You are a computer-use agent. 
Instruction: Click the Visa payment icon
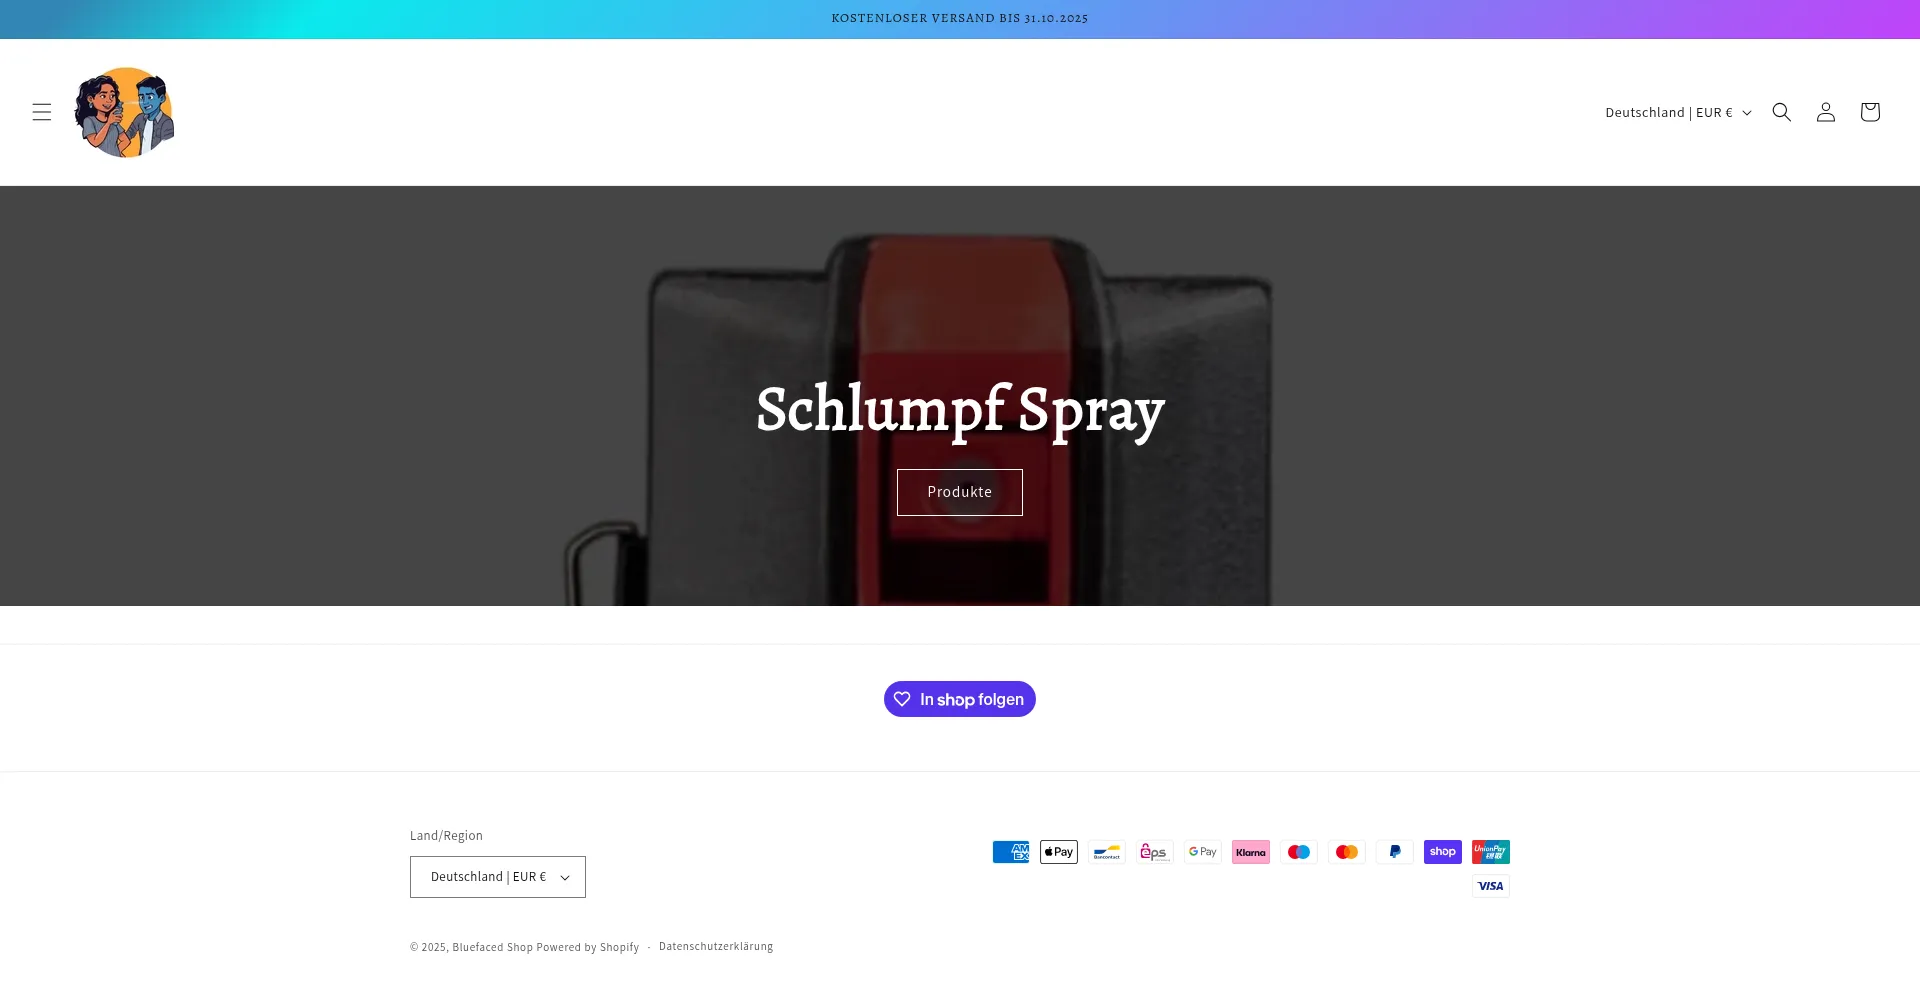point(1491,886)
